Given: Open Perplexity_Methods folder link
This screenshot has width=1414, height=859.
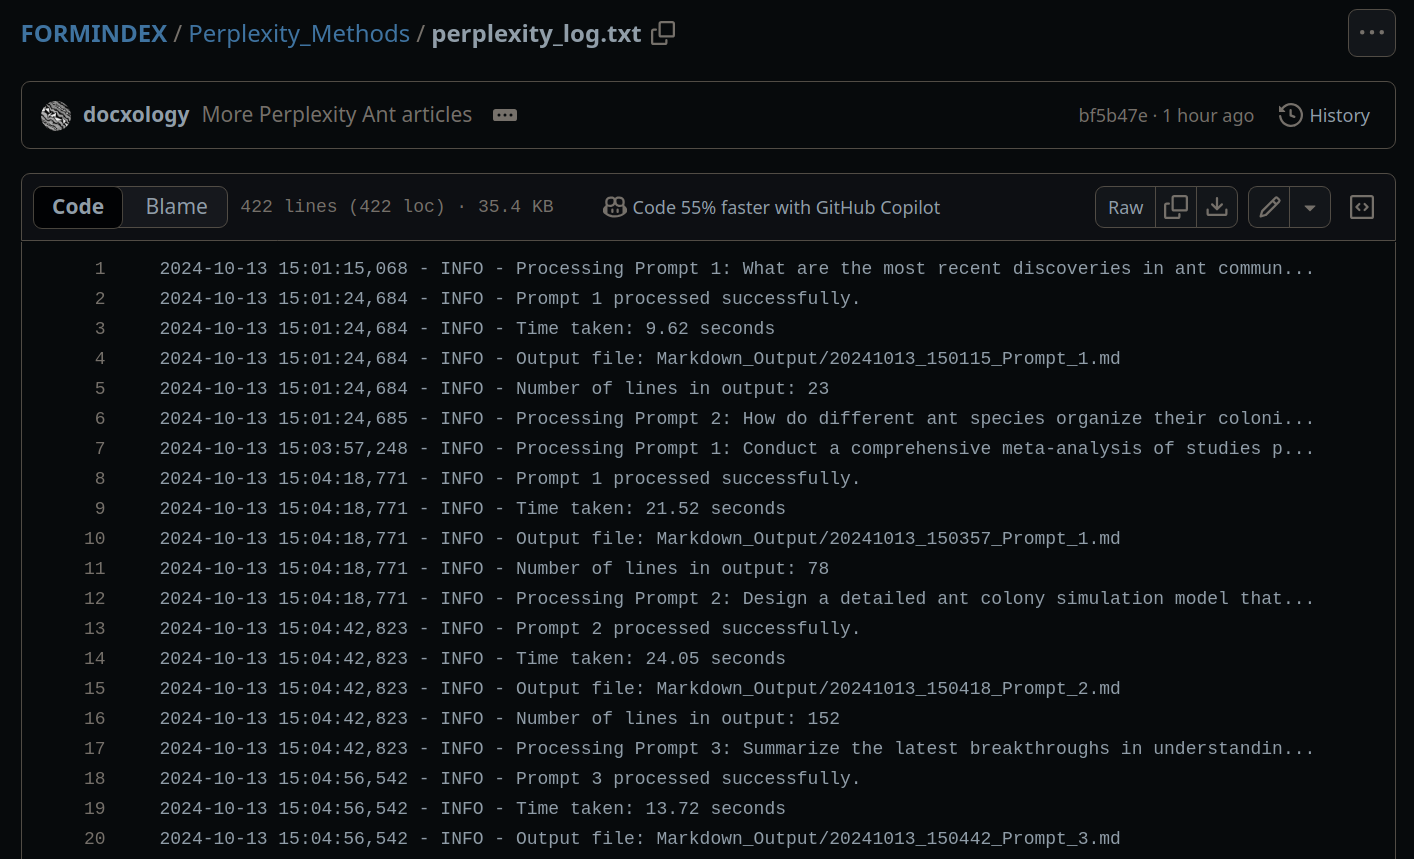Looking at the screenshot, I should [299, 34].
